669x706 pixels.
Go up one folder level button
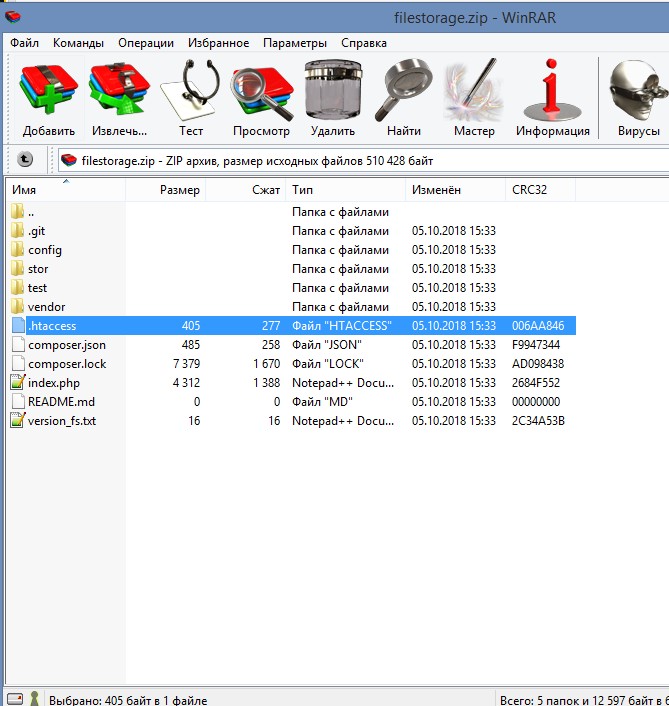coord(25,159)
